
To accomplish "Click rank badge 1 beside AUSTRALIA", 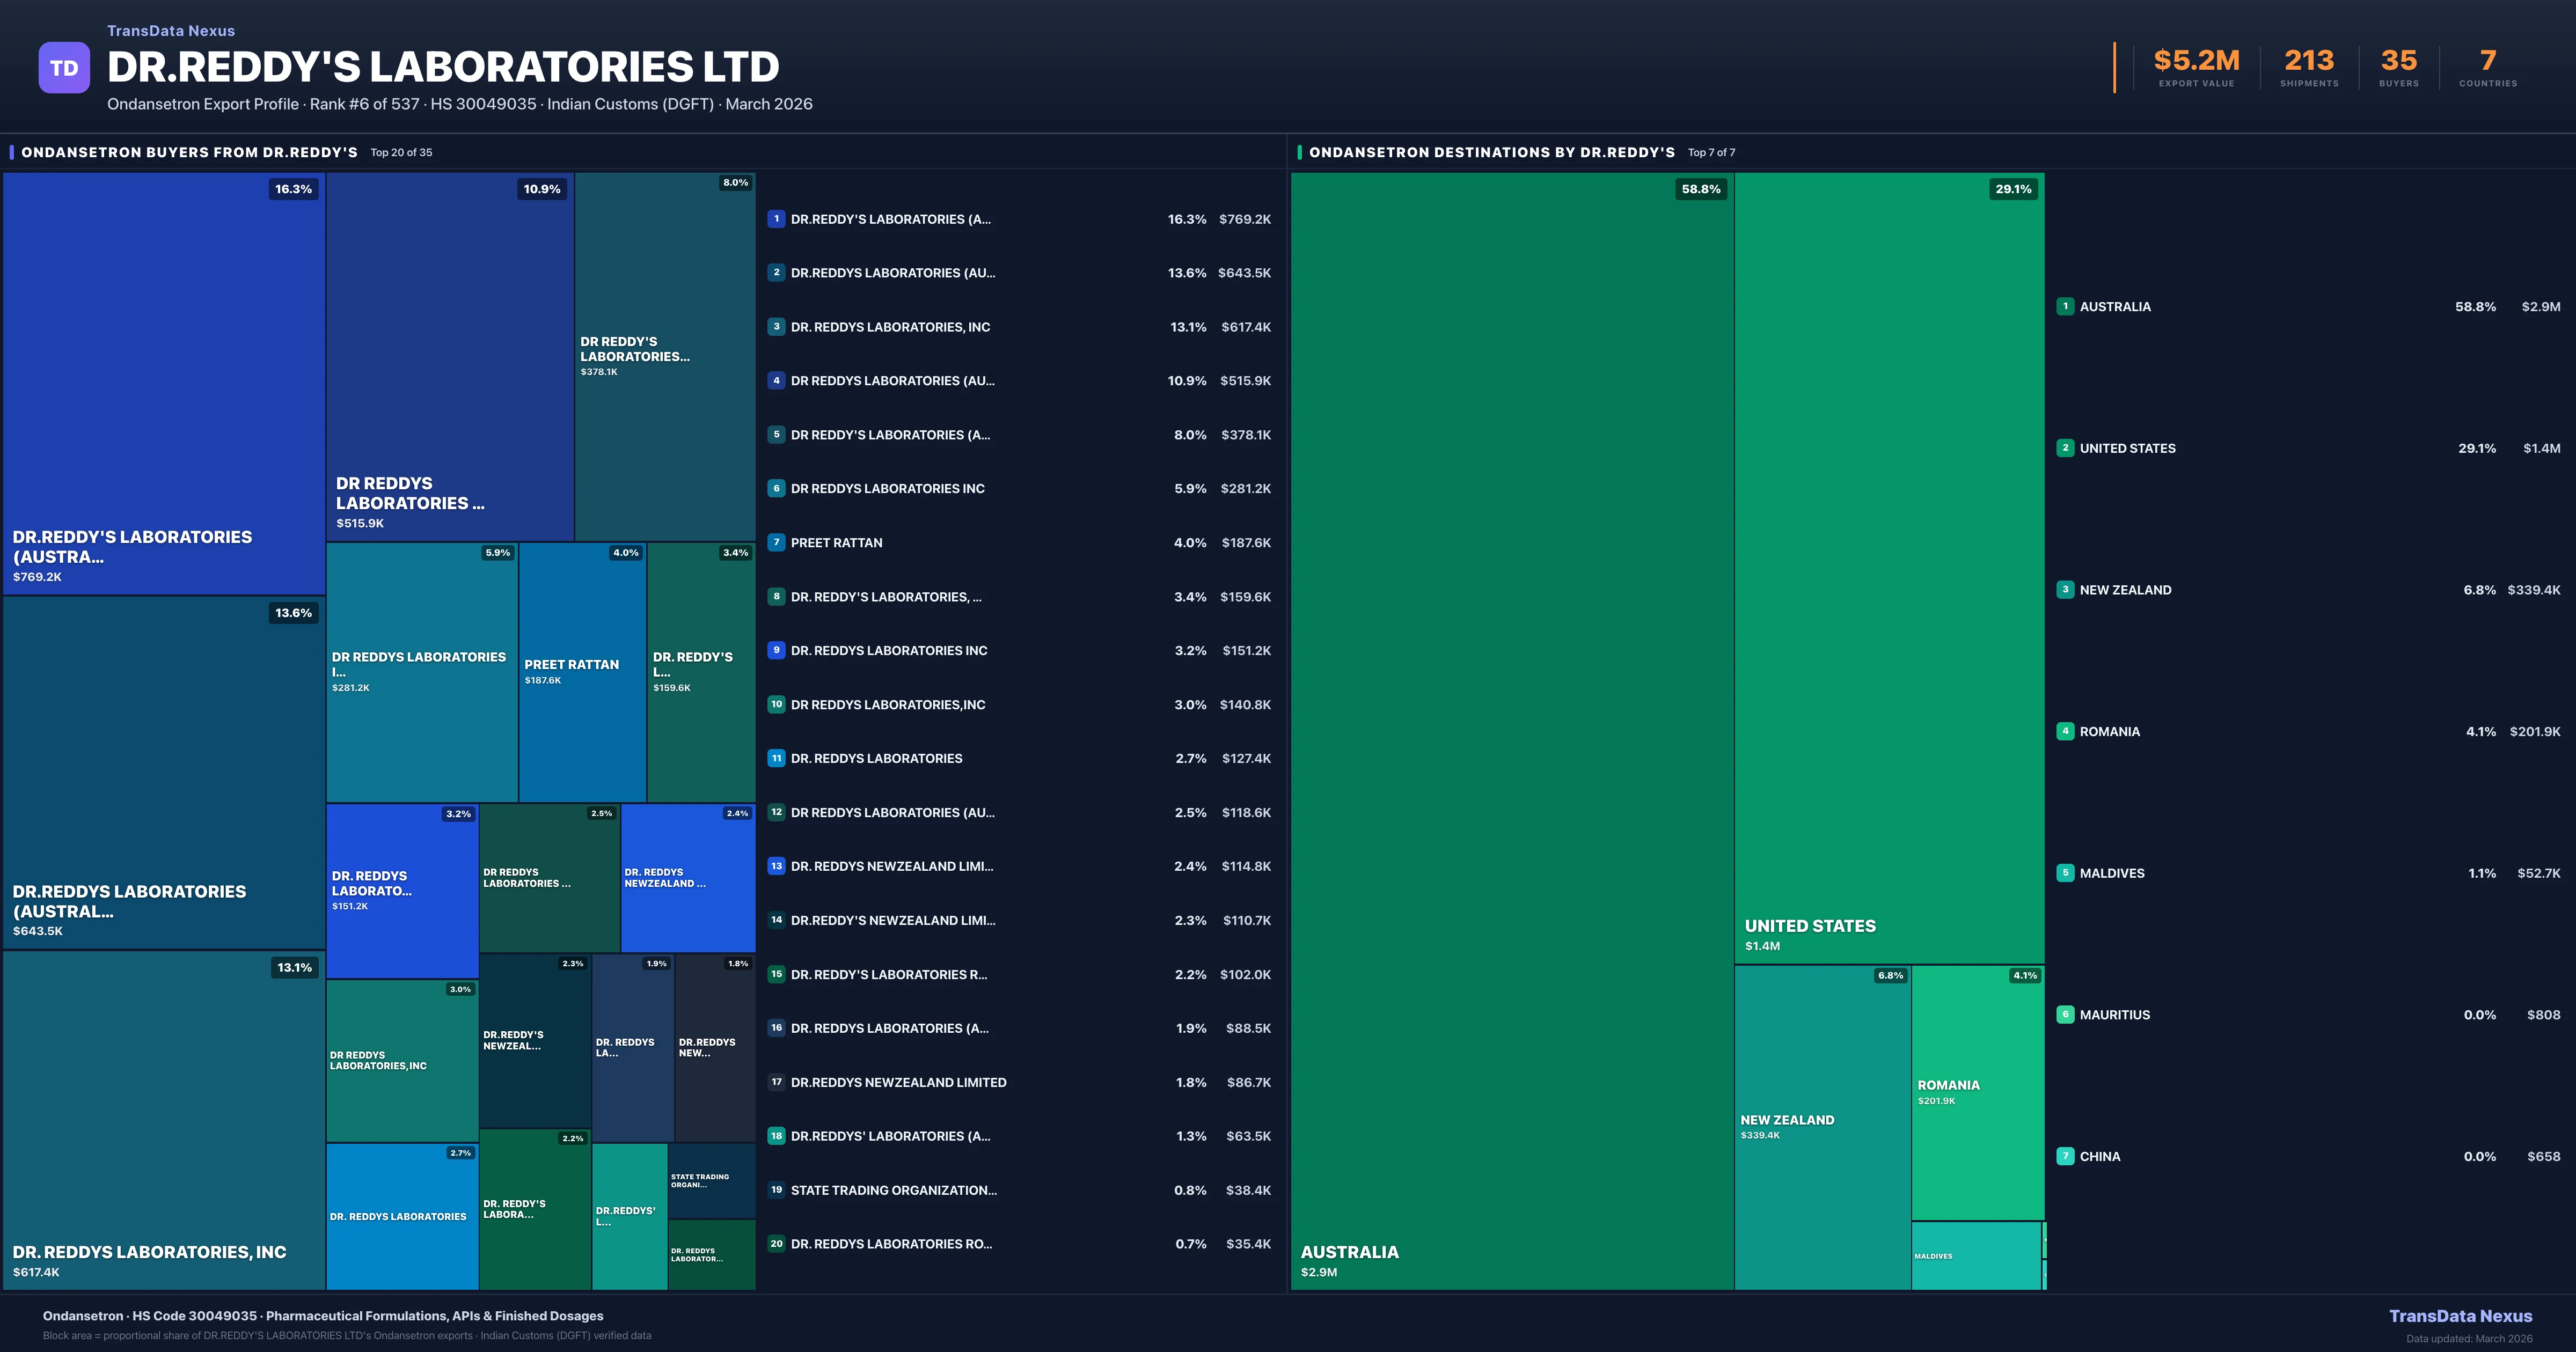I will coord(2065,307).
